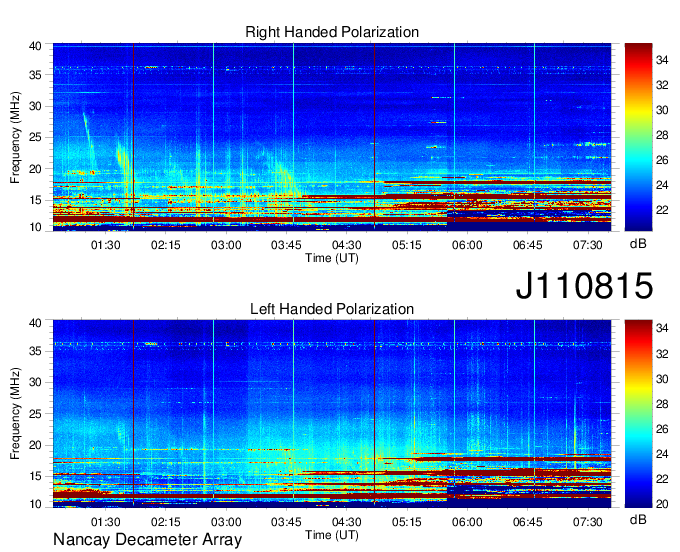Click the 'Right Handed Polarization' plot title
This screenshot has height=552, width=680.
click(x=332, y=32)
